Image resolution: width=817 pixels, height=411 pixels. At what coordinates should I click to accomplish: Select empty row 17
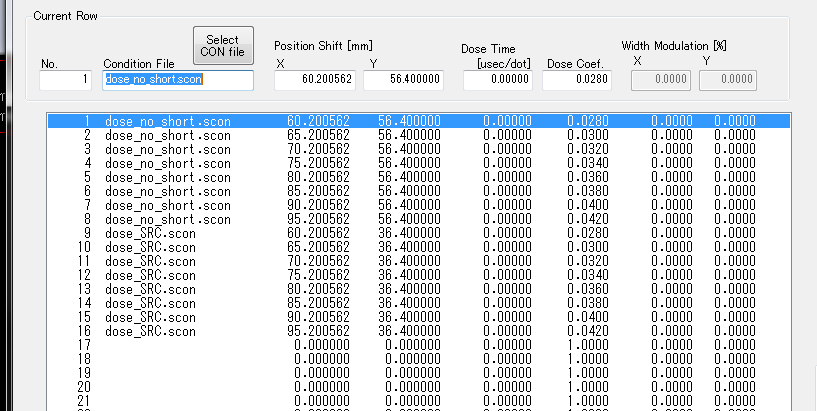click(419, 345)
